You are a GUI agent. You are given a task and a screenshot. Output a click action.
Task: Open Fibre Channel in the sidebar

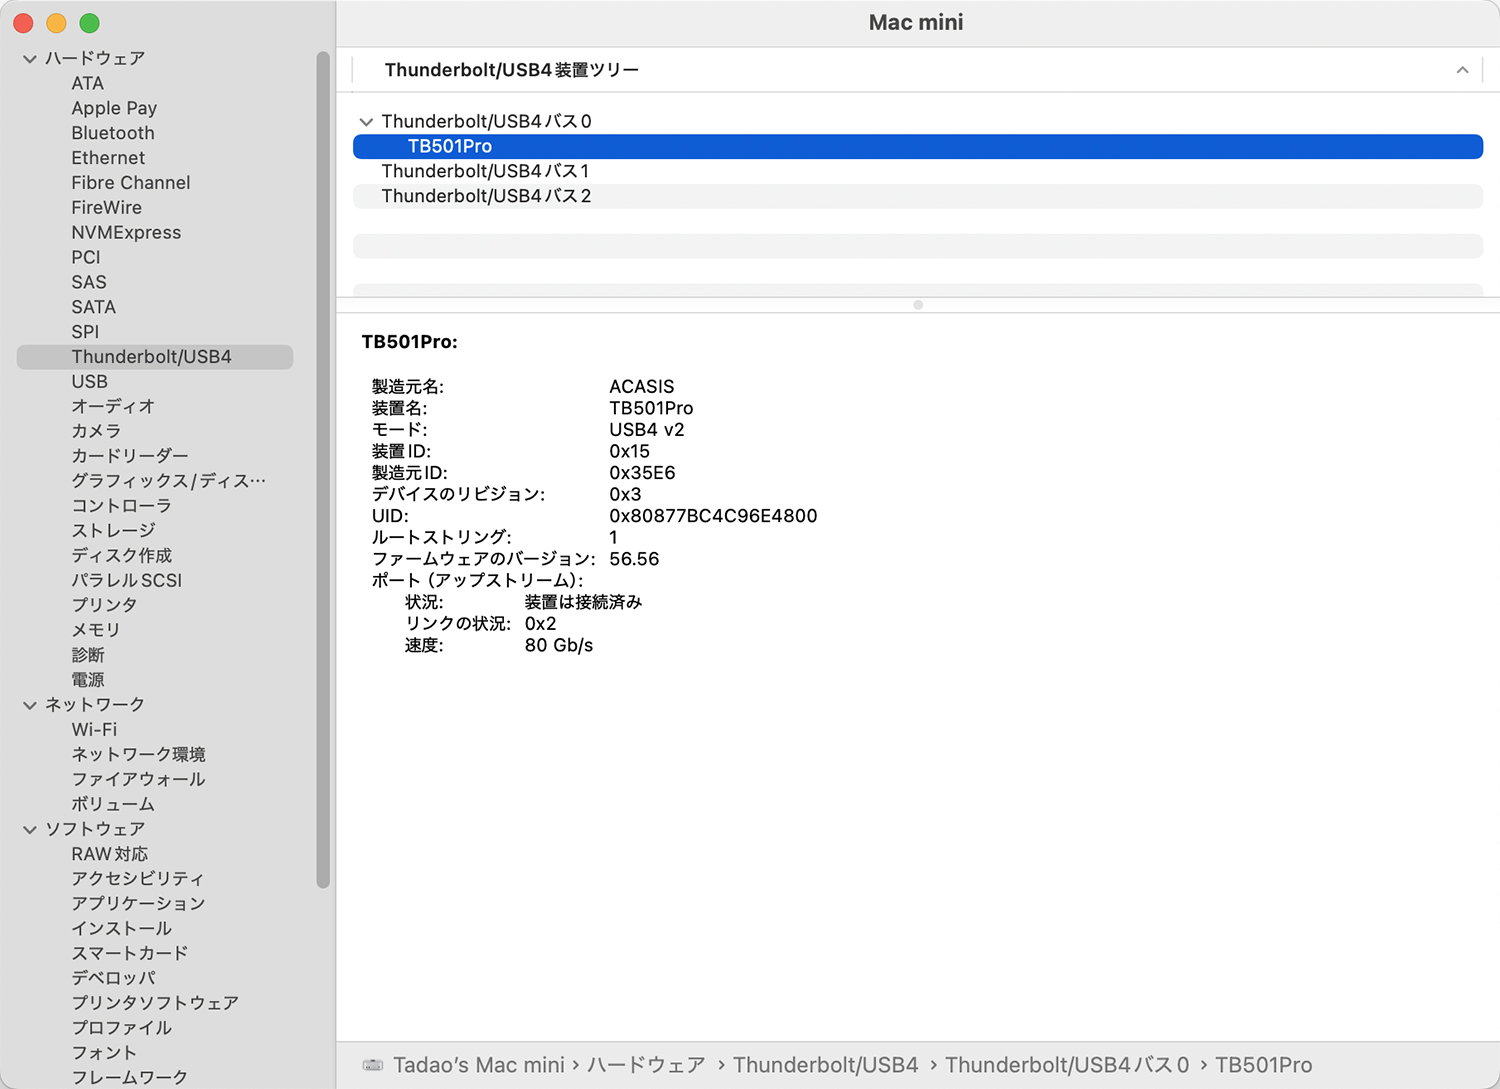(x=131, y=183)
